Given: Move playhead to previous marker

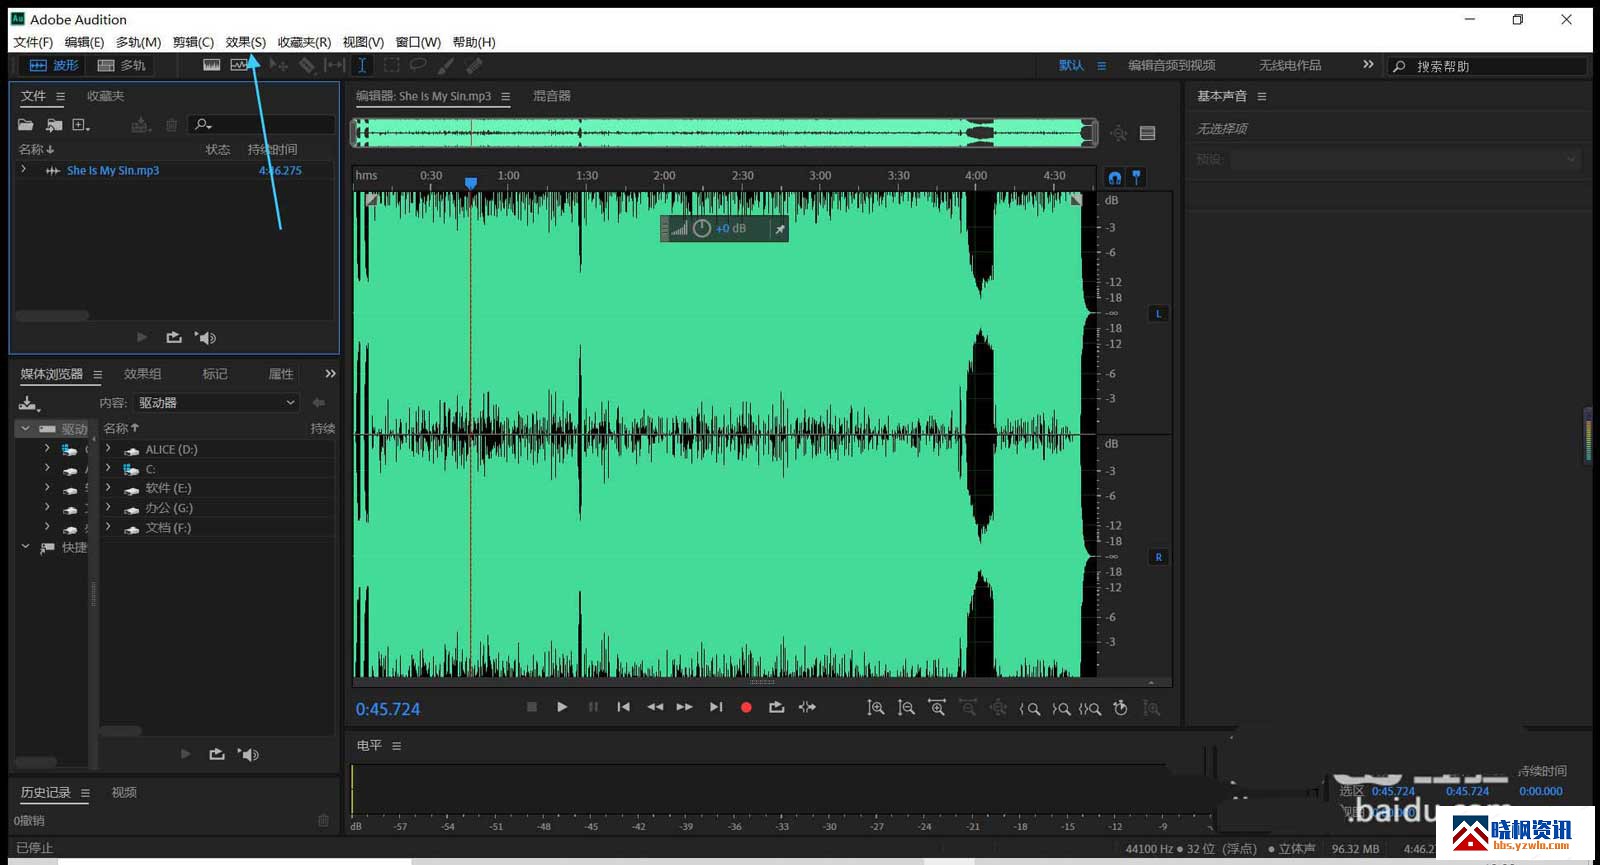Looking at the screenshot, I should (x=623, y=707).
